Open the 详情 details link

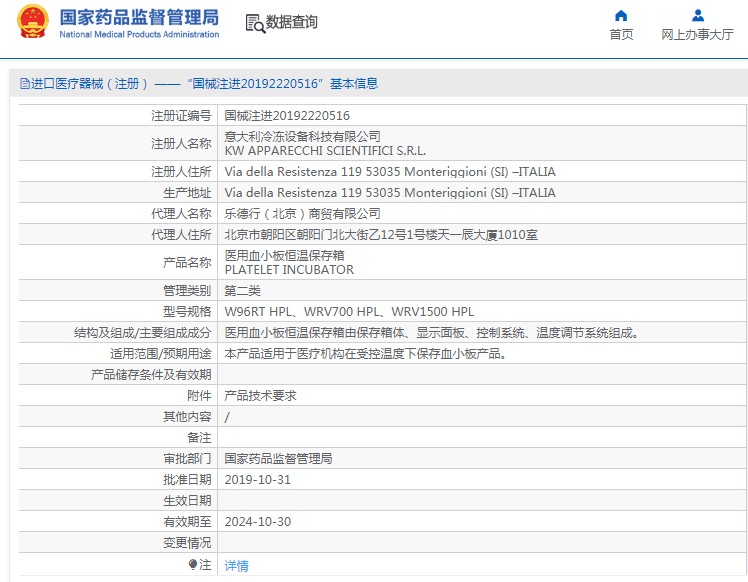237,566
